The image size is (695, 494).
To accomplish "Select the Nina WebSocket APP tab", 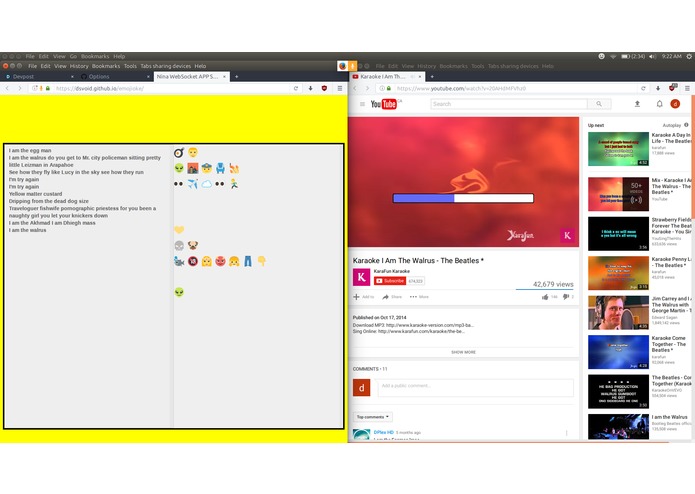I will pyautogui.click(x=191, y=77).
